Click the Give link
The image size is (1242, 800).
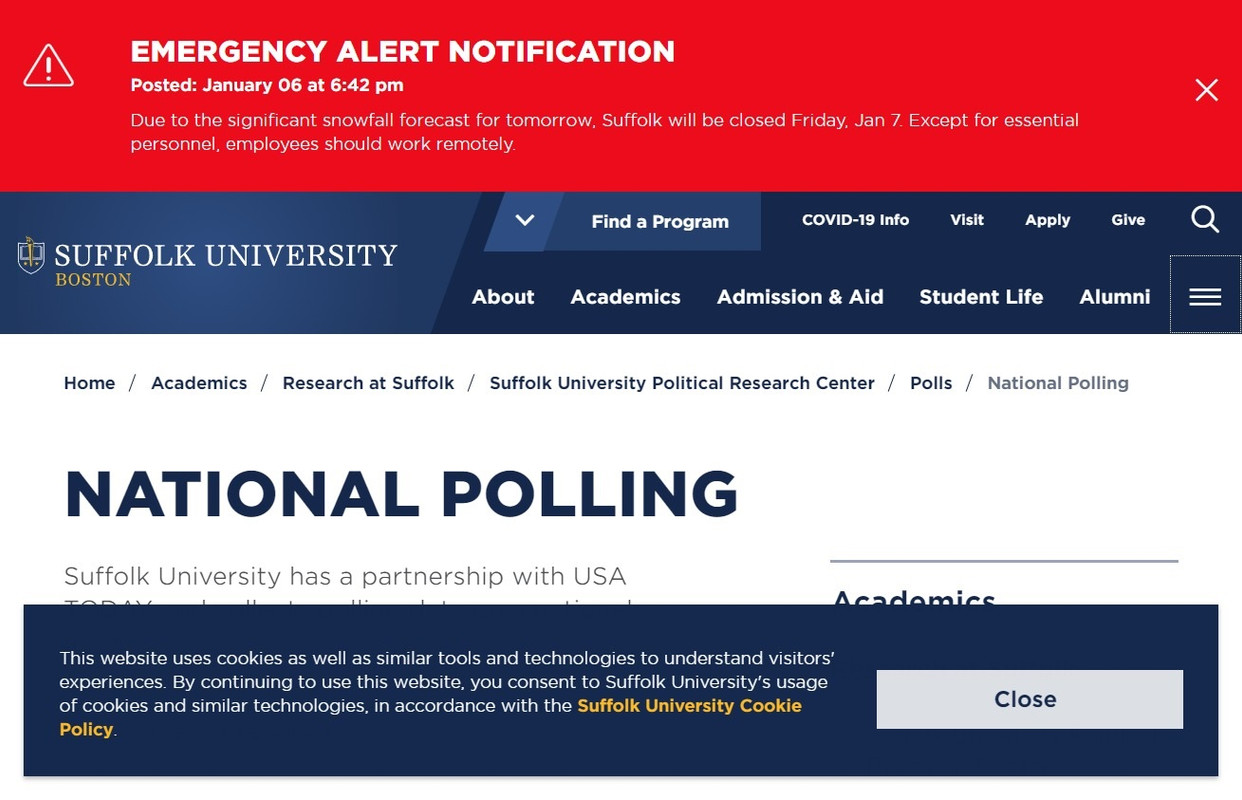tap(1128, 220)
